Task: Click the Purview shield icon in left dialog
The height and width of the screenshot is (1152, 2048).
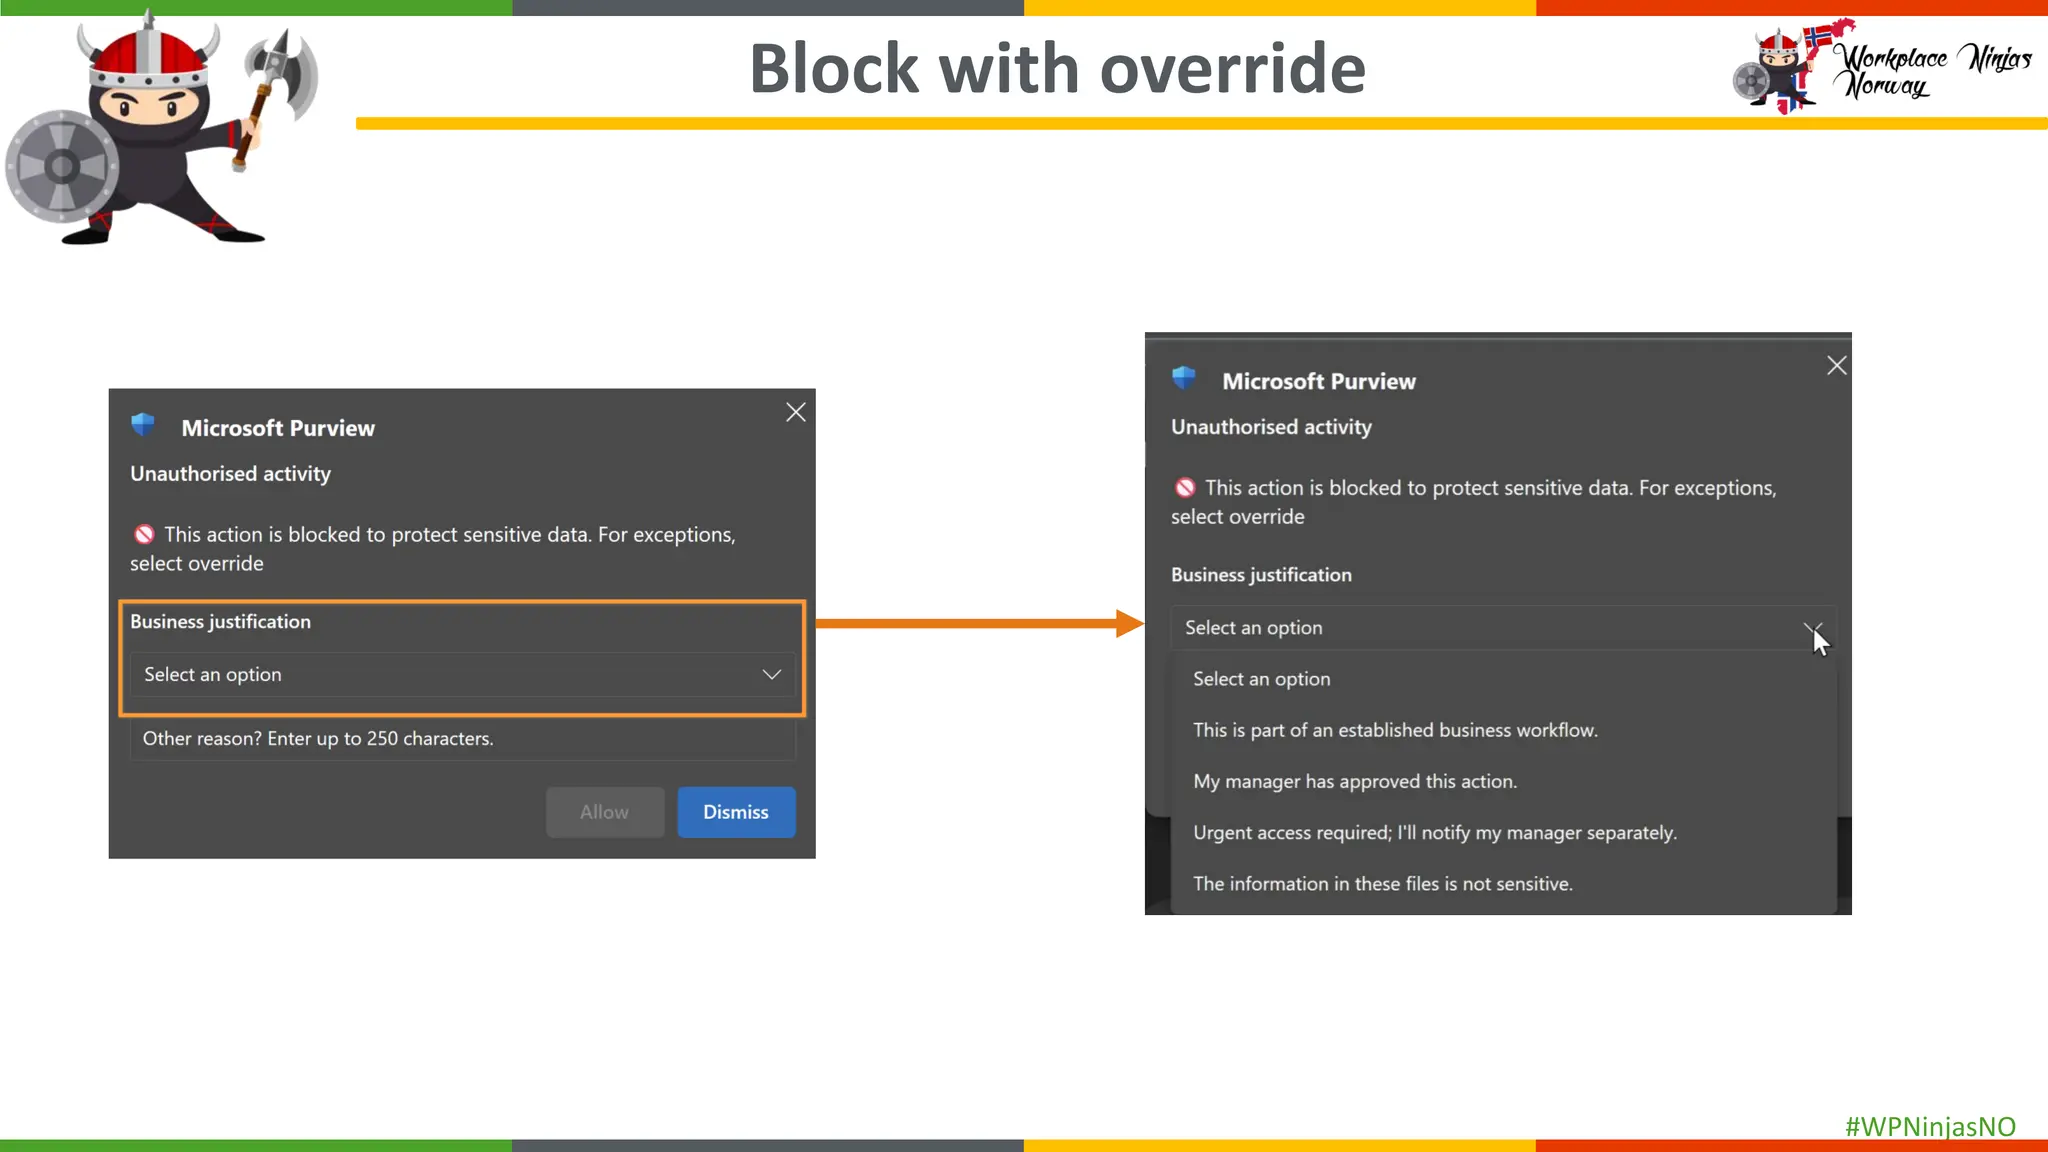Action: click(x=143, y=425)
